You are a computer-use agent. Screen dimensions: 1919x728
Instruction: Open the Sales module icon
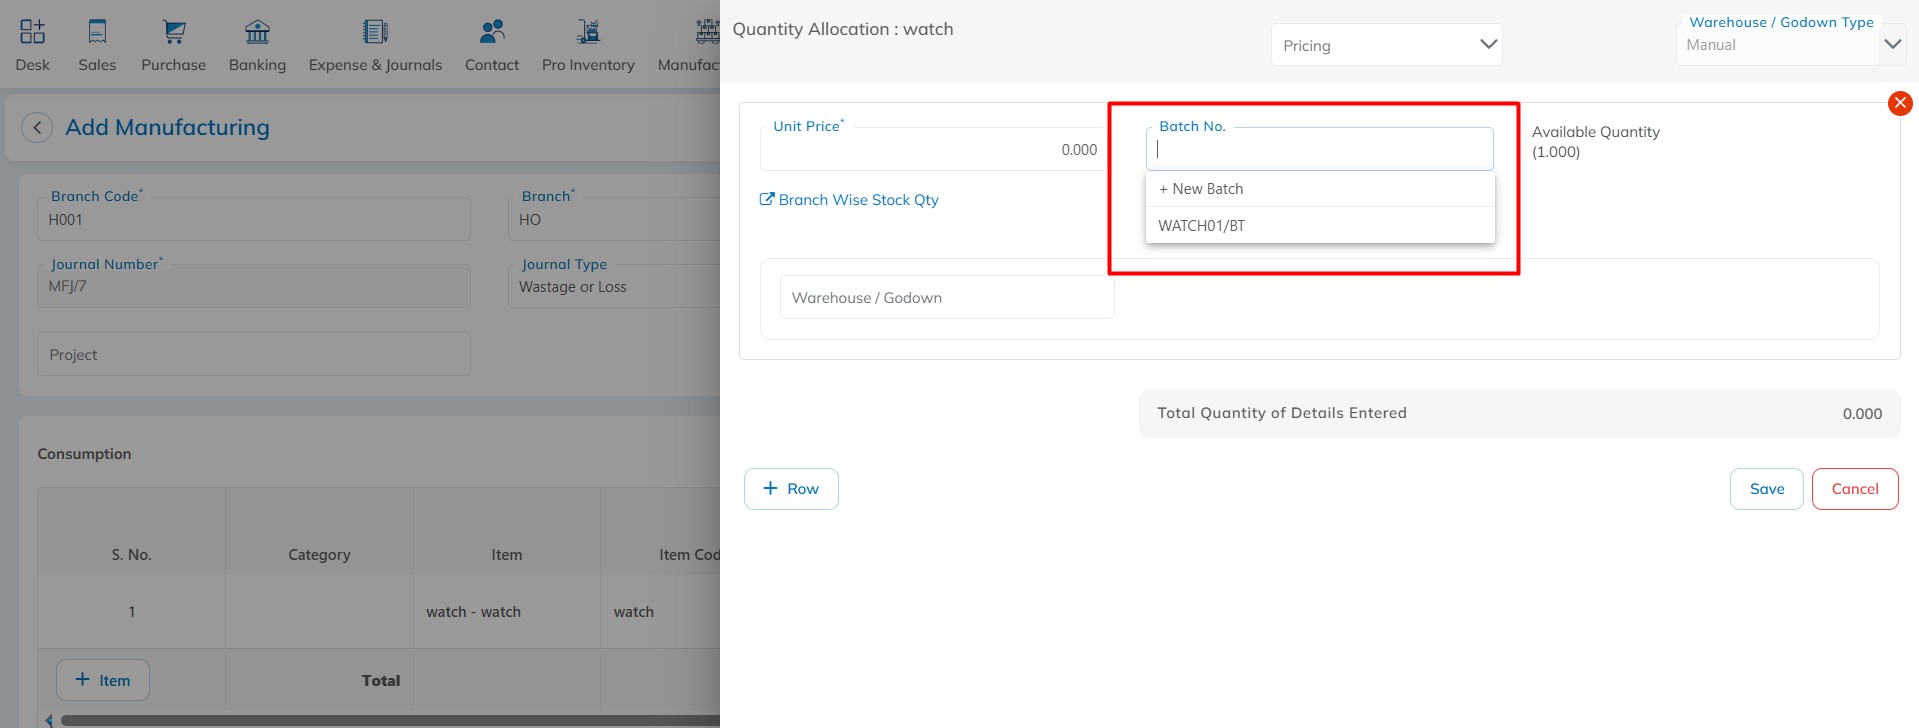pos(97,32)
